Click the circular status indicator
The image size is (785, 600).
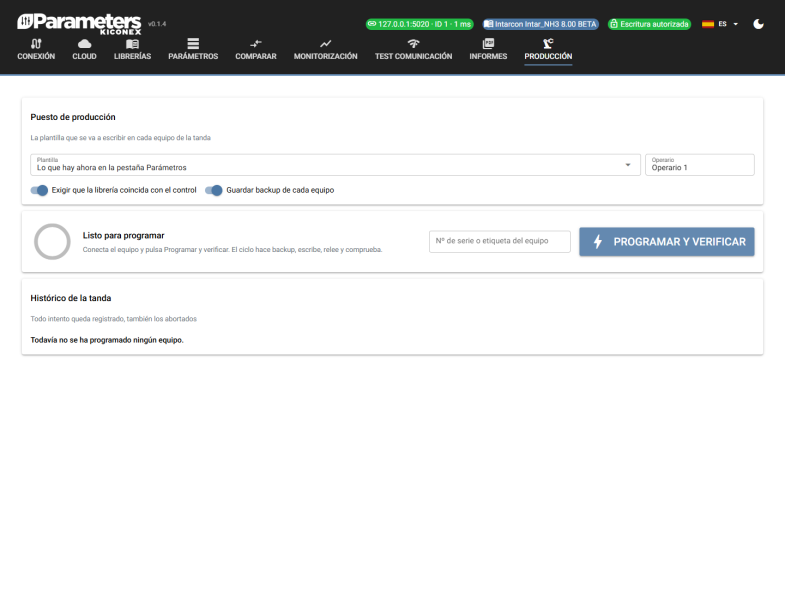coord(52,241)
